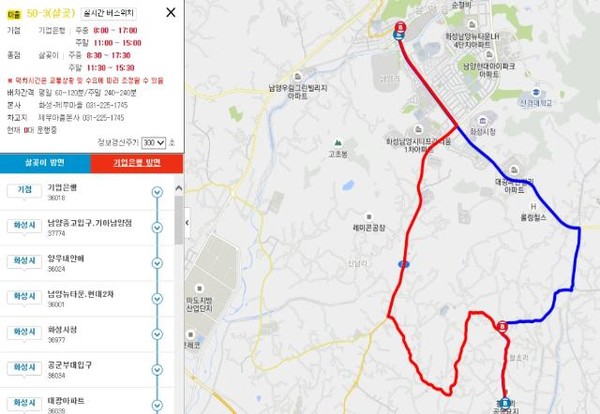Open the 300 second refresh interval dropdown
600x414 pixels.
(x=153, y=143)
